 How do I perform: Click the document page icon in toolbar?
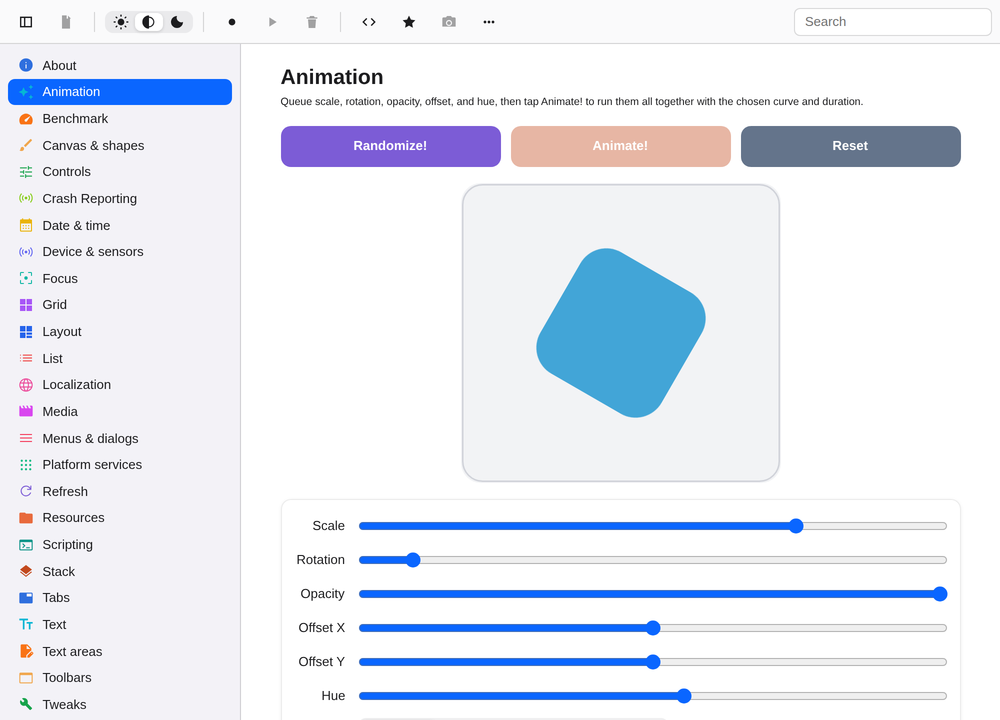tap(66, 22)
